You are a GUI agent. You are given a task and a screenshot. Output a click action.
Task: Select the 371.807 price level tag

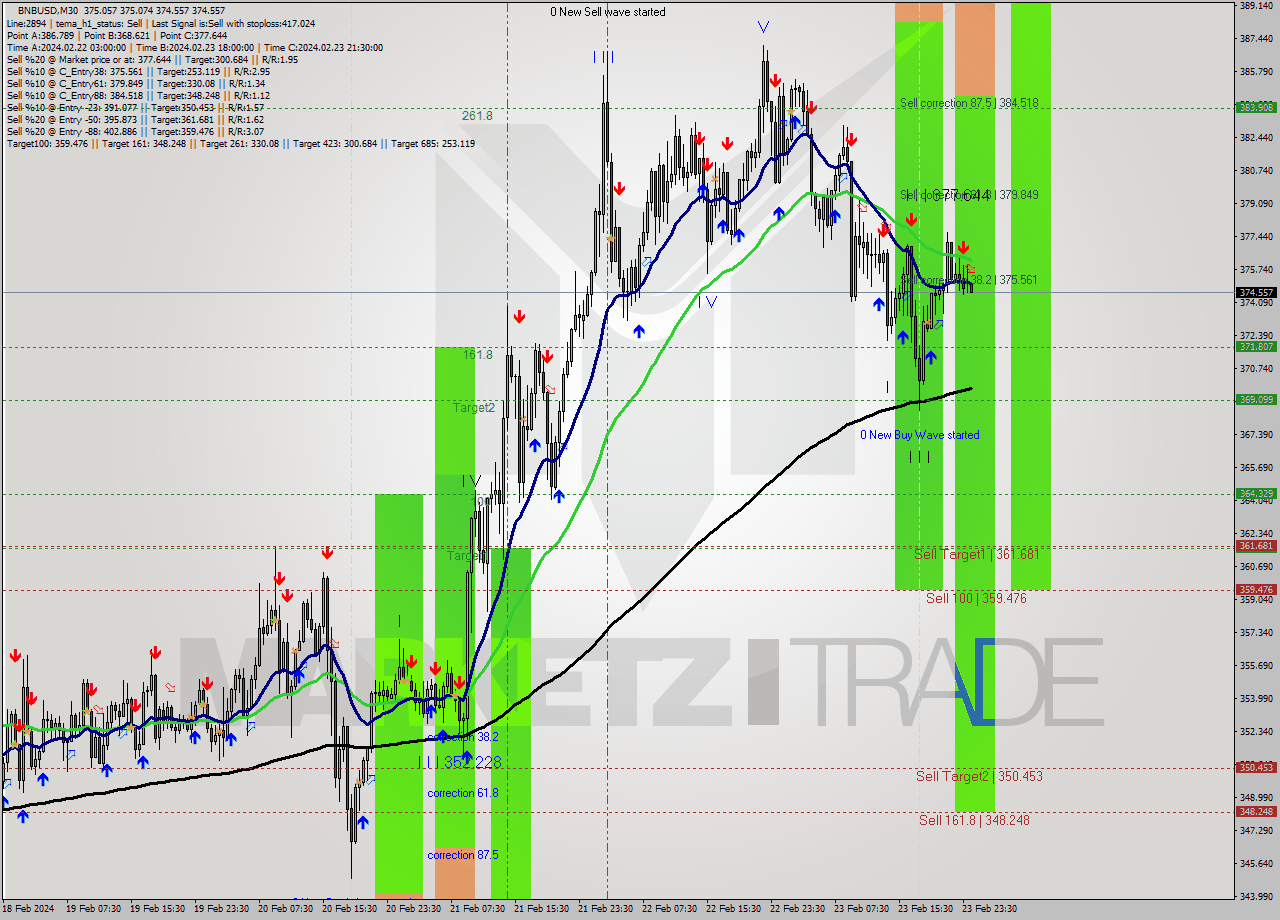tap(1256, 347)
